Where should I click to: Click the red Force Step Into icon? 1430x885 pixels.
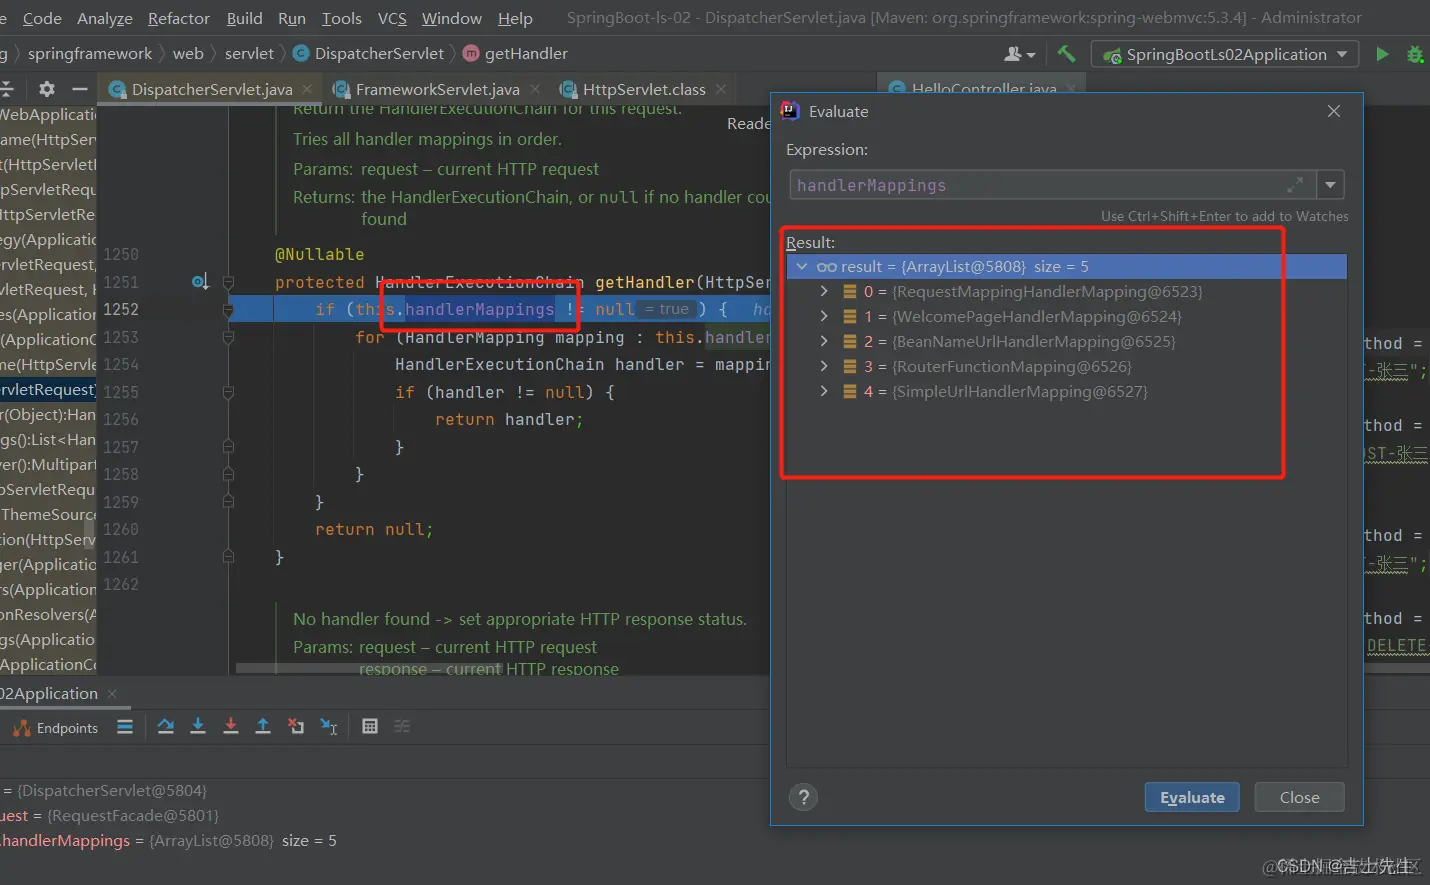tap(231, 727)
